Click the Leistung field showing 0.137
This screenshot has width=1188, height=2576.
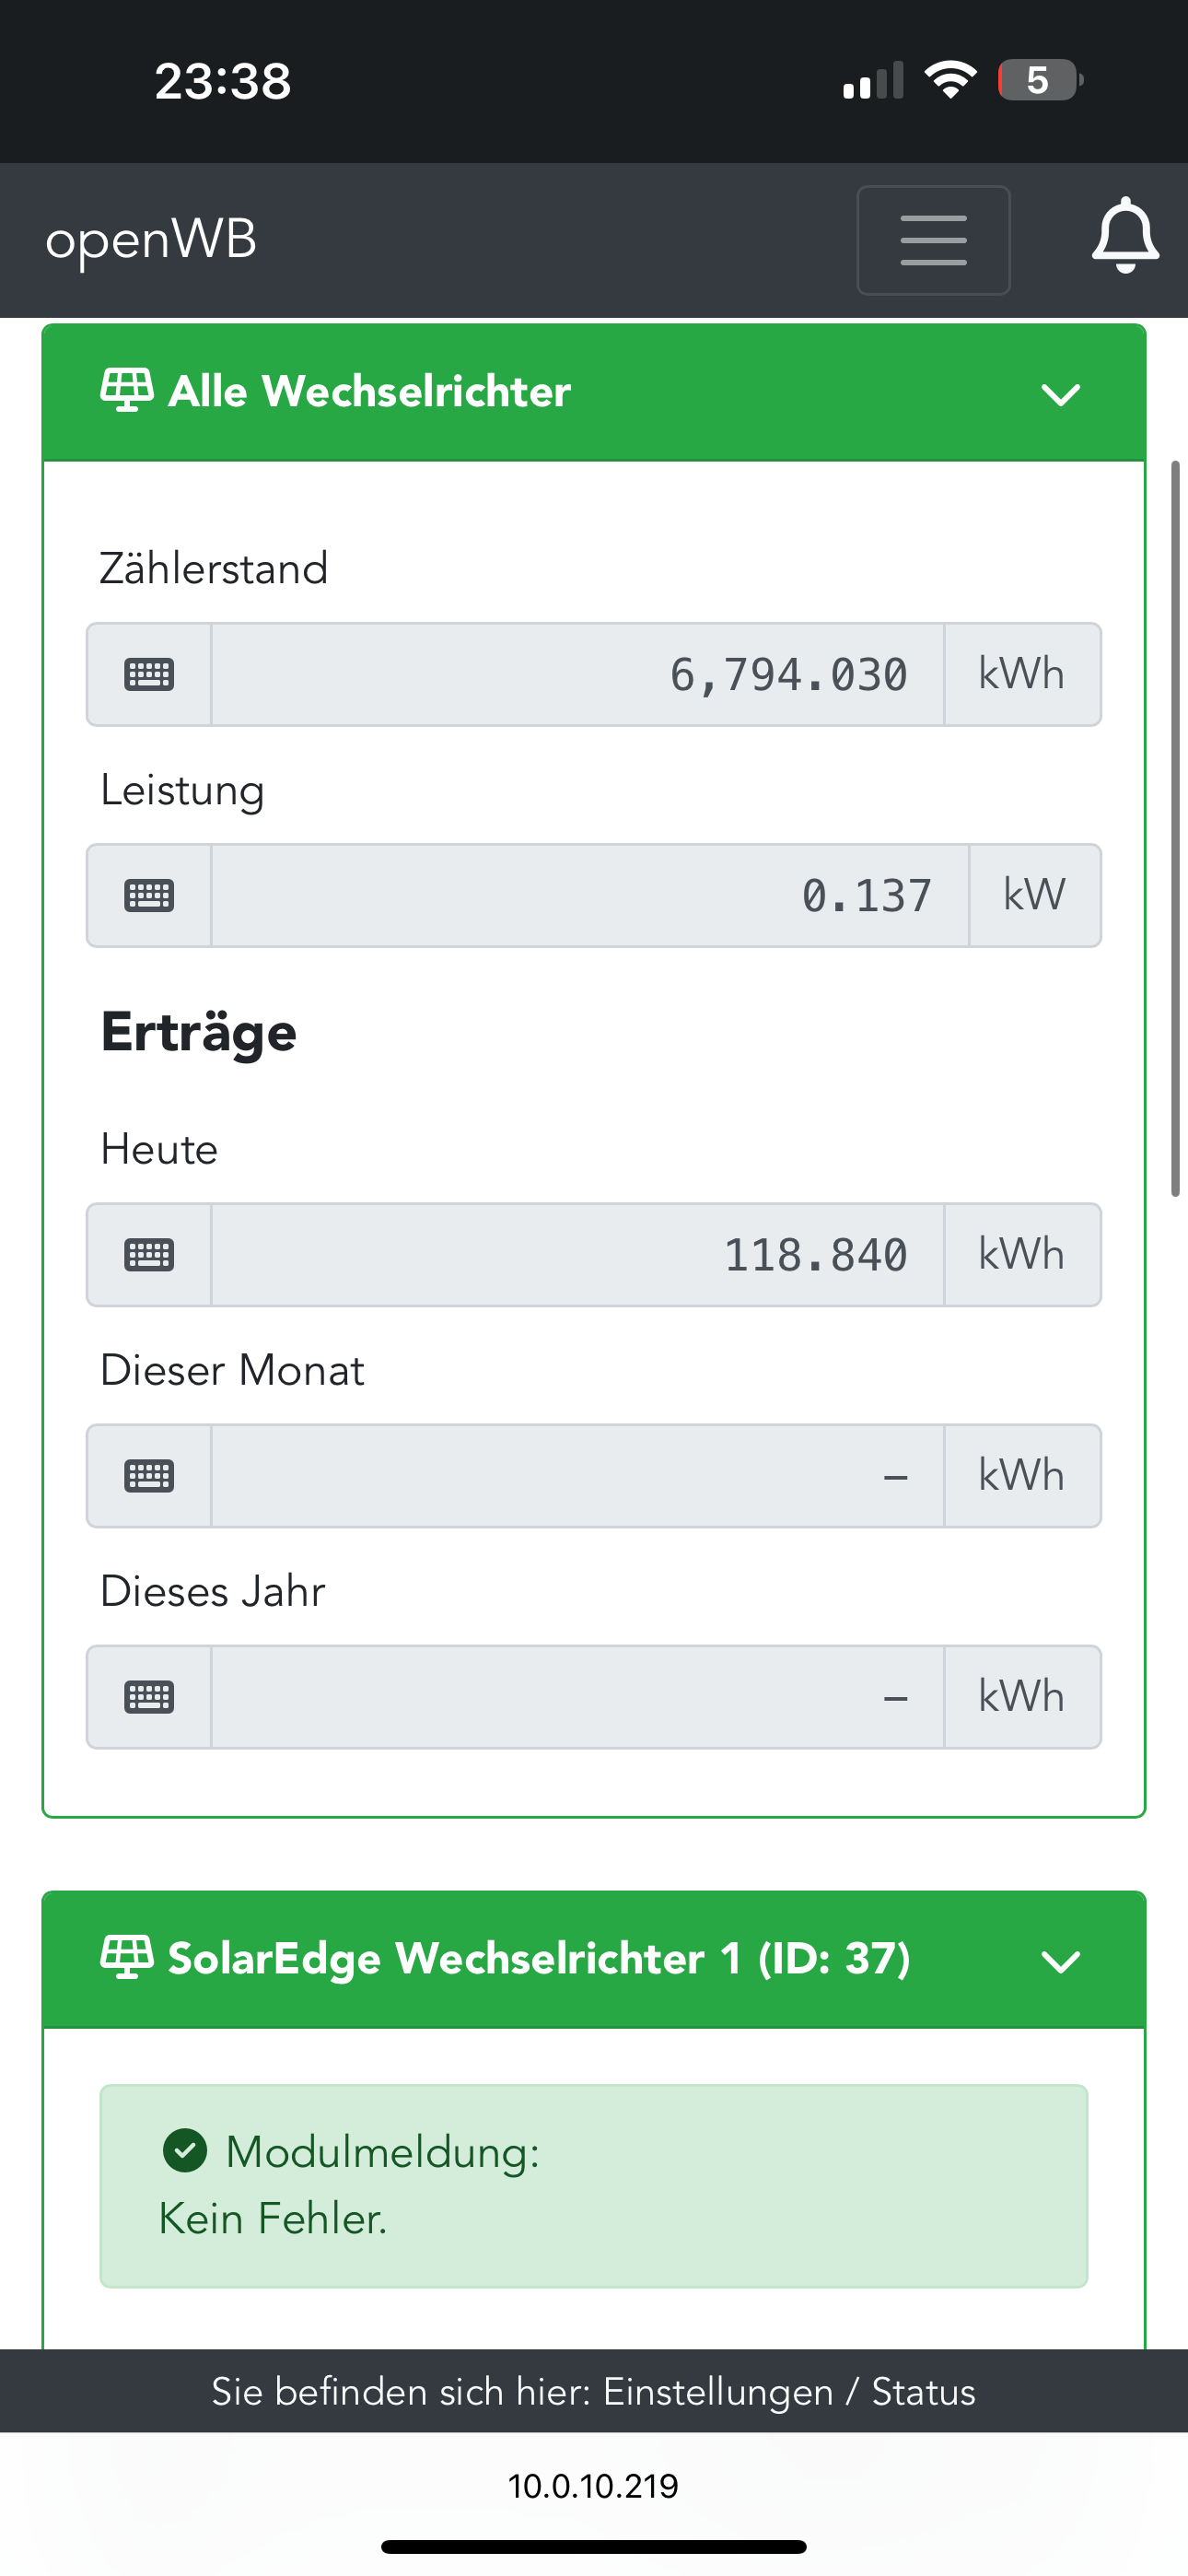[590, 896]
